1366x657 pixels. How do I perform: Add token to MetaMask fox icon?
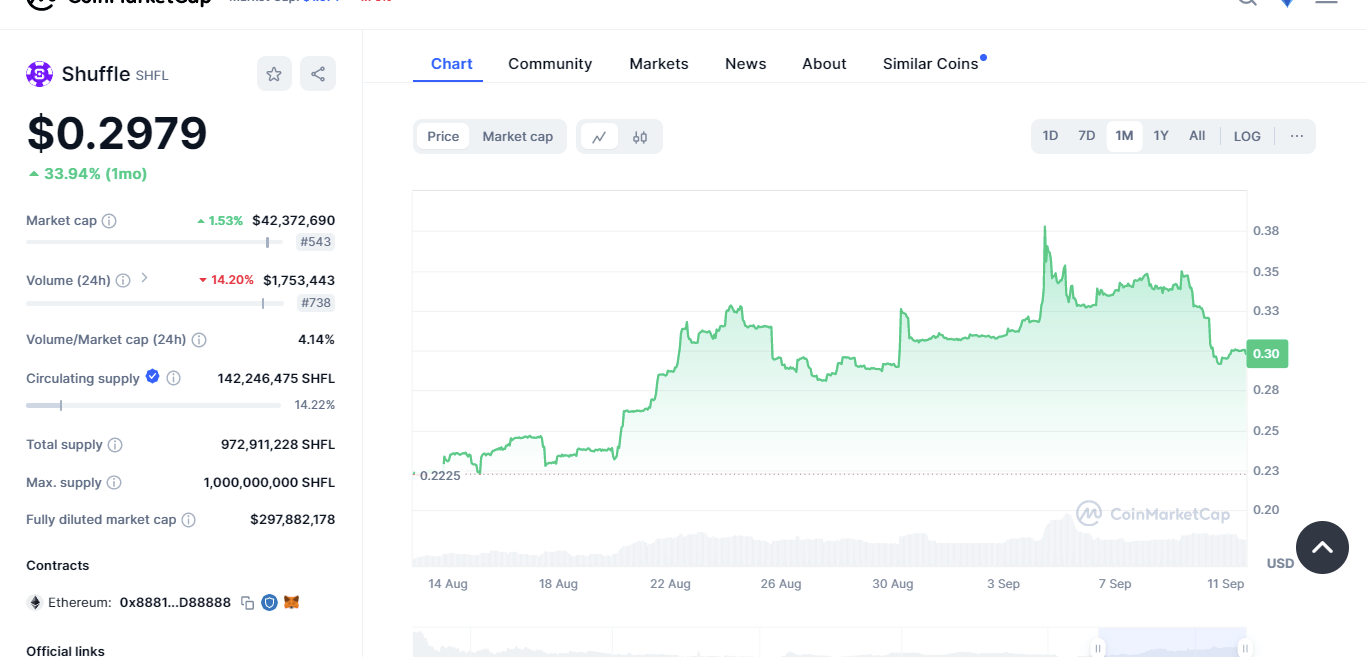click(x=291, y=602)
